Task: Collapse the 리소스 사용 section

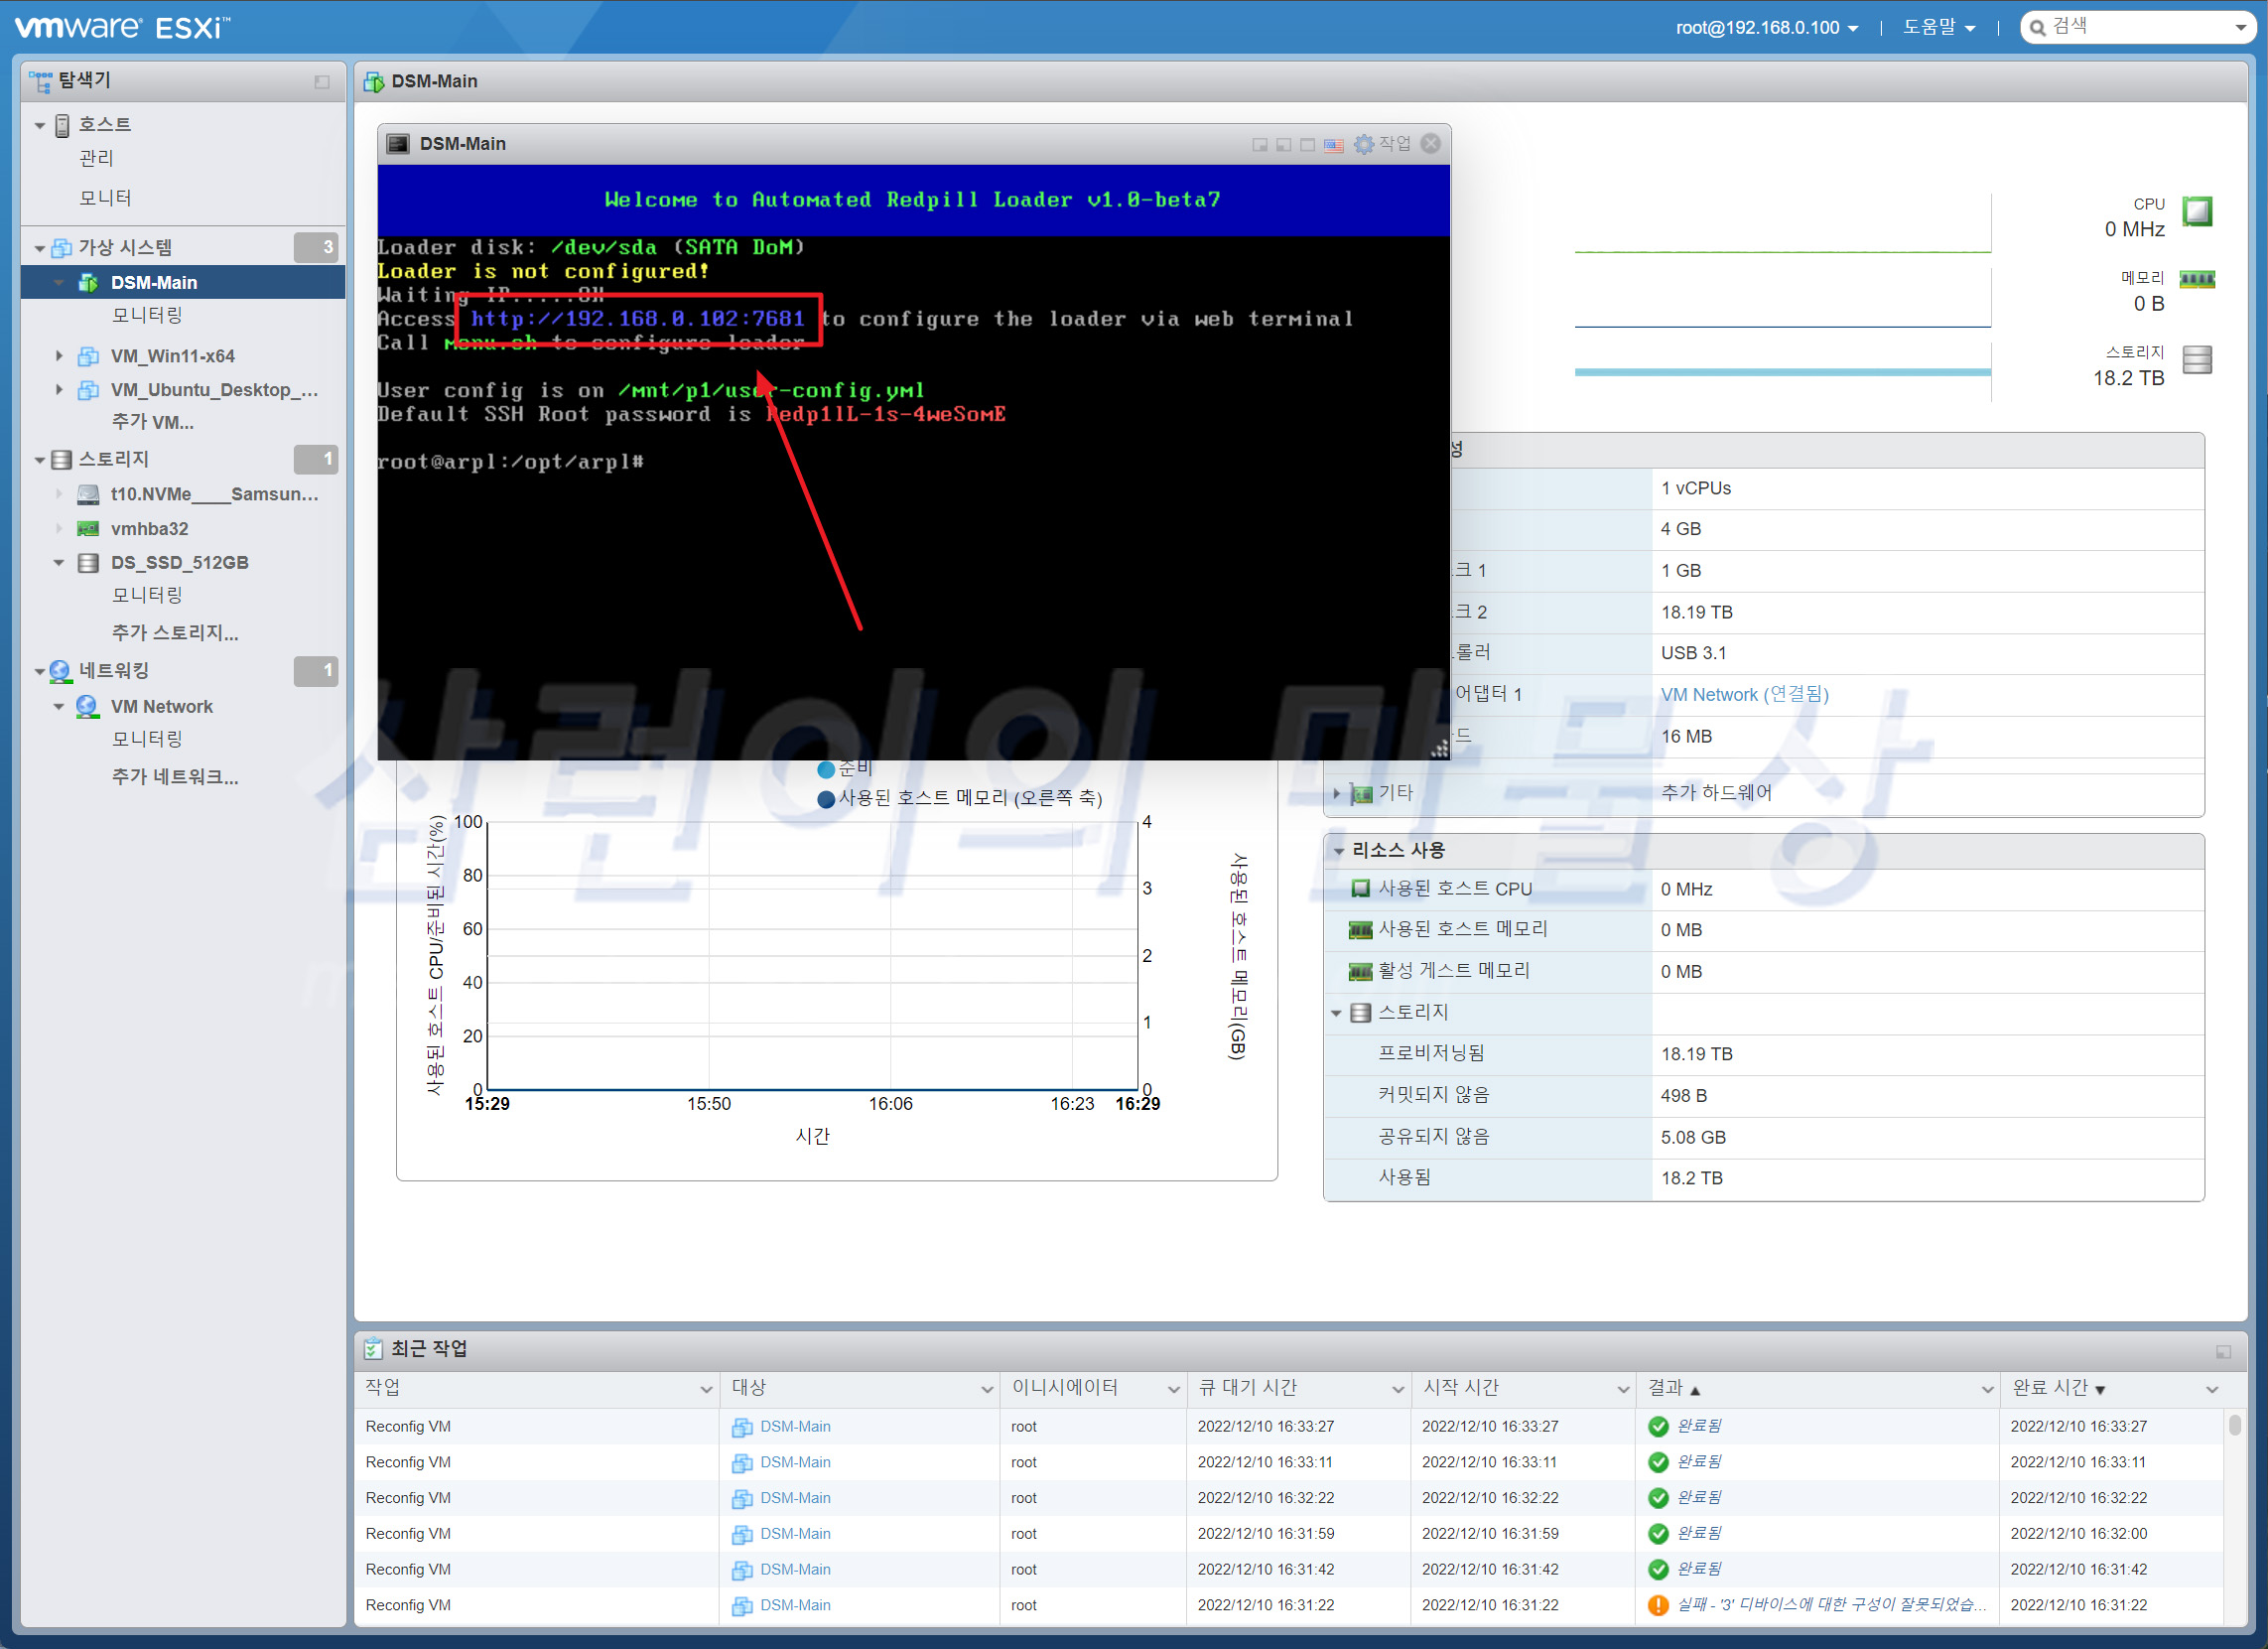Action: point(1339,851)
